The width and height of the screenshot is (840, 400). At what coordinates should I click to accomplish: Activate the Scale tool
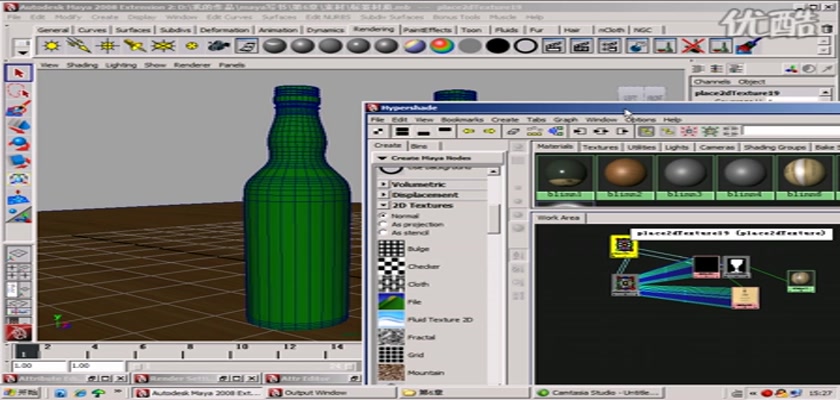click(19, 161)
